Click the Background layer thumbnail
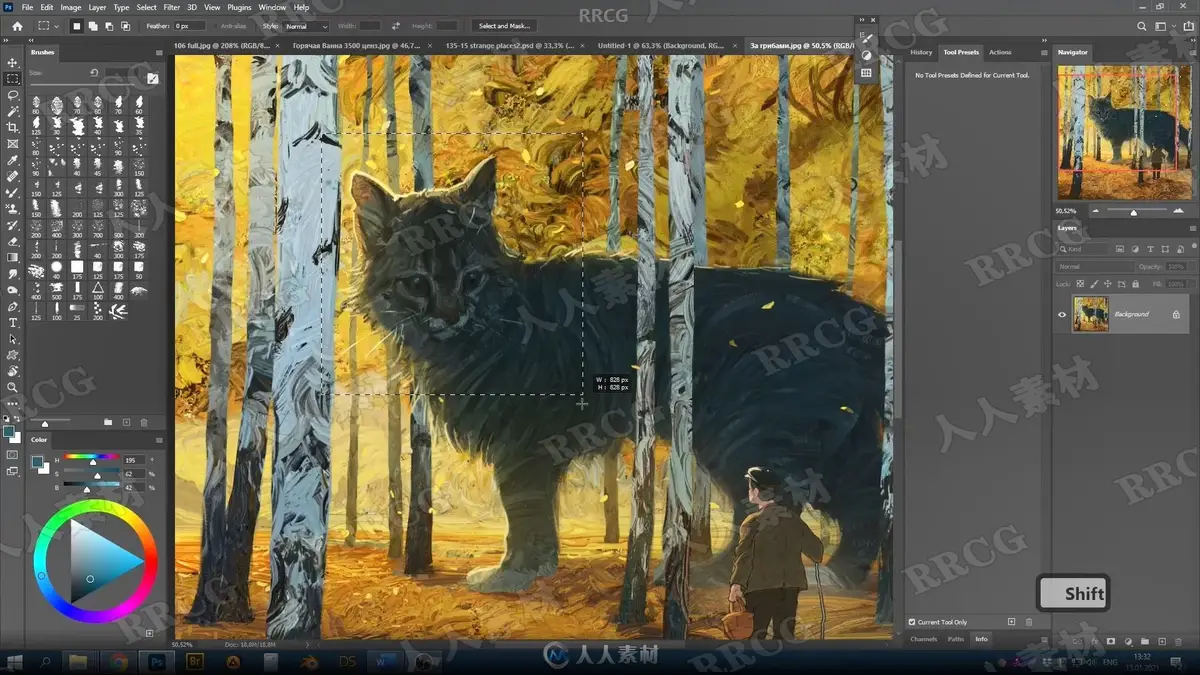Viewport: 1200px width, 675px height. point(1090,314)
